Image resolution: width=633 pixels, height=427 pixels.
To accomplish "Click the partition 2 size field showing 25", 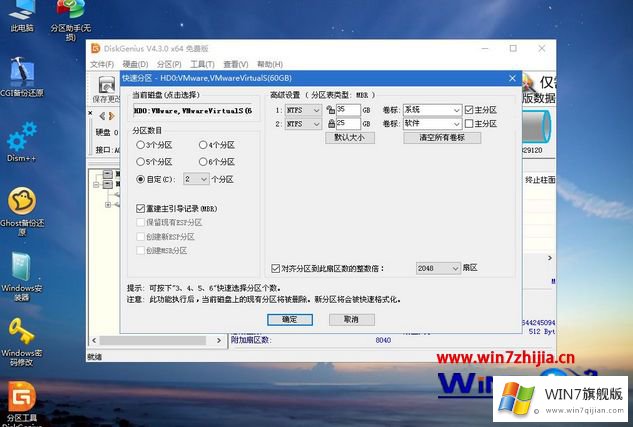I will [x=348, y=123].
